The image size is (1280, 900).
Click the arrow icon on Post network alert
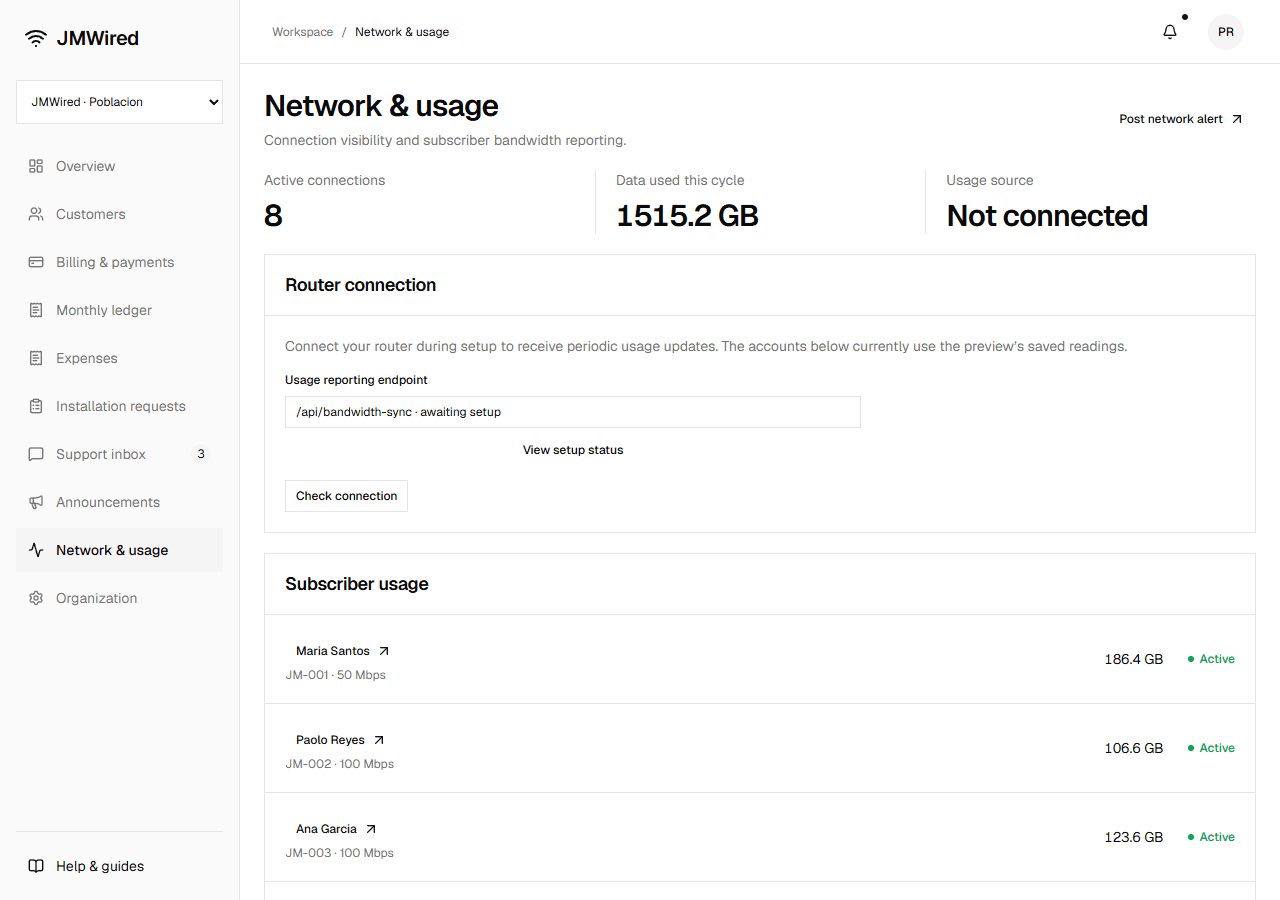click(1237, 119)
